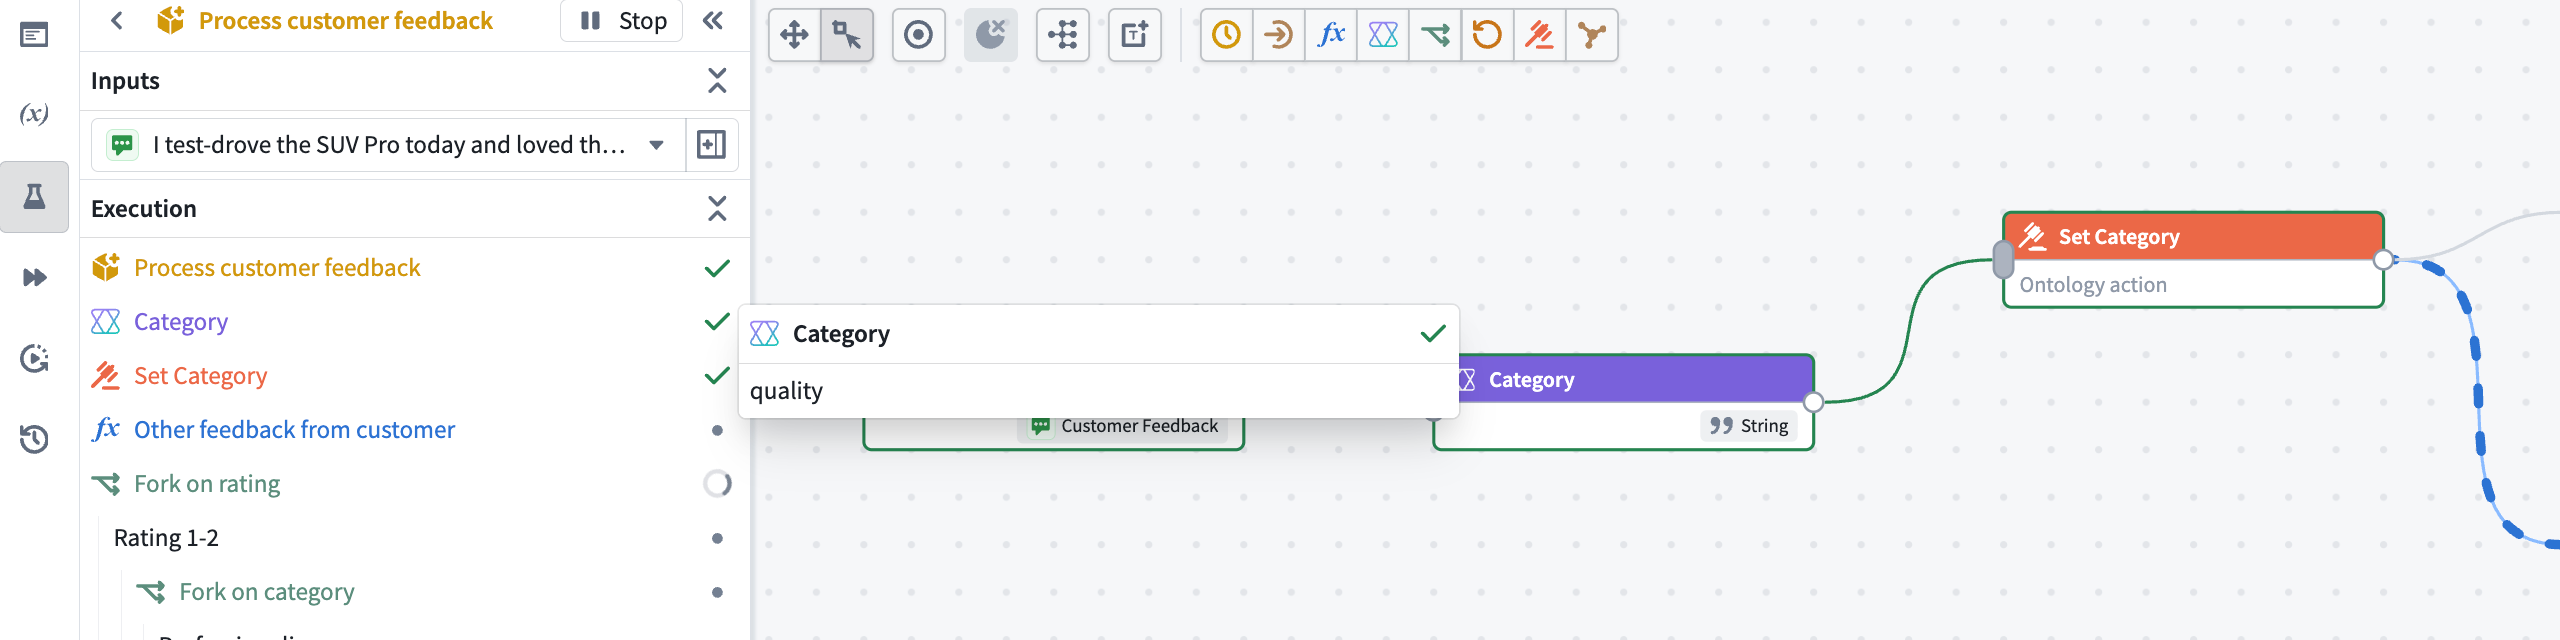This screenshot has height=640, width=2560.
Task: Collapse the Execution section
Action: pyautogui.click(x=717, y=208)
